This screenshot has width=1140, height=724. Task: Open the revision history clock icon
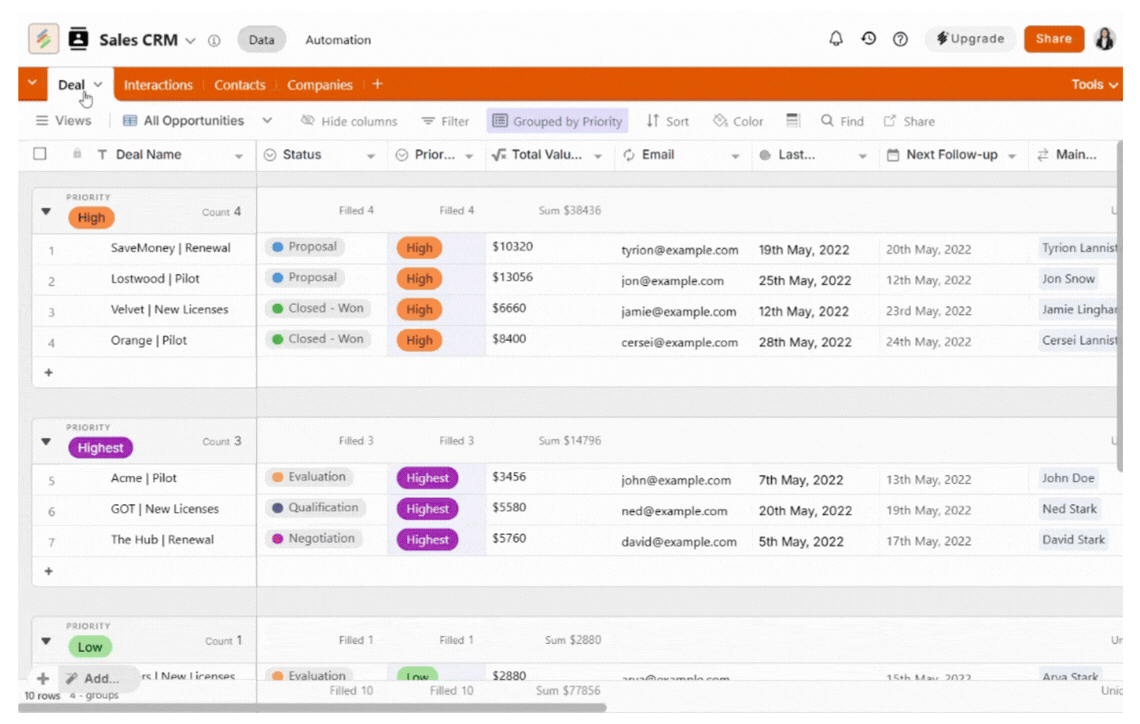click(868, 39)
